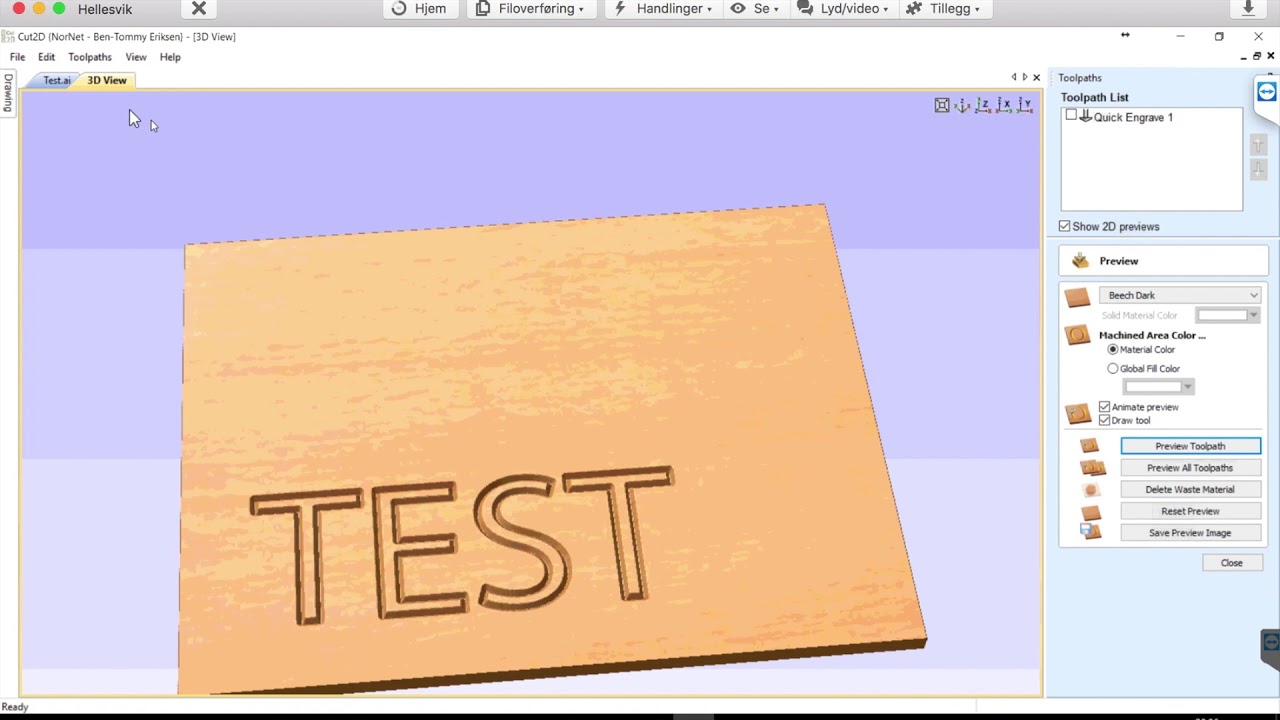Screen dimensions: 1280x720
Task: Uncheck Show 2D previews
Action: pyautogui.click(x=1065, y=227)
